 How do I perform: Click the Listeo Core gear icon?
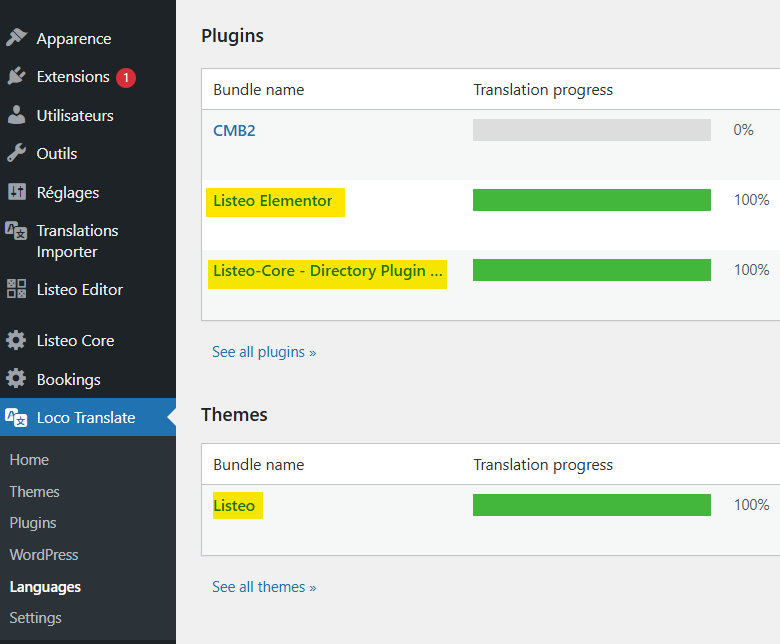pyautogui.click(x=16, y=340)
